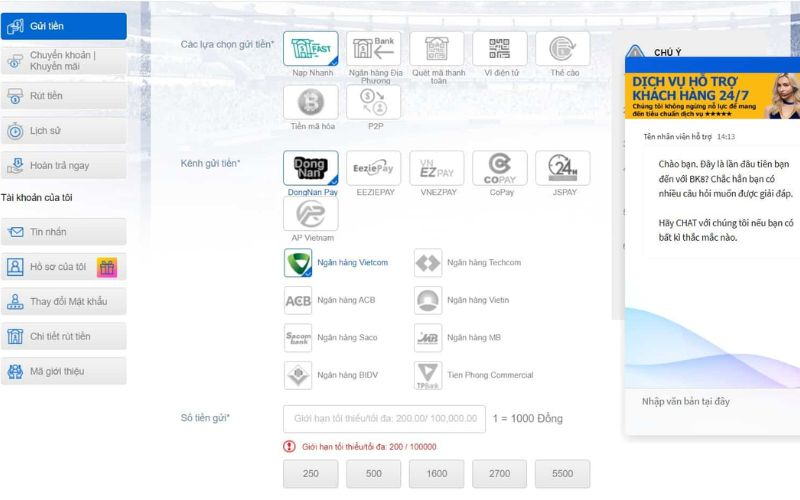Select Ngân hàng Vietcom bank option
Image resolution: width=800 pixels, height=500 pixels.
click(298, 263)
